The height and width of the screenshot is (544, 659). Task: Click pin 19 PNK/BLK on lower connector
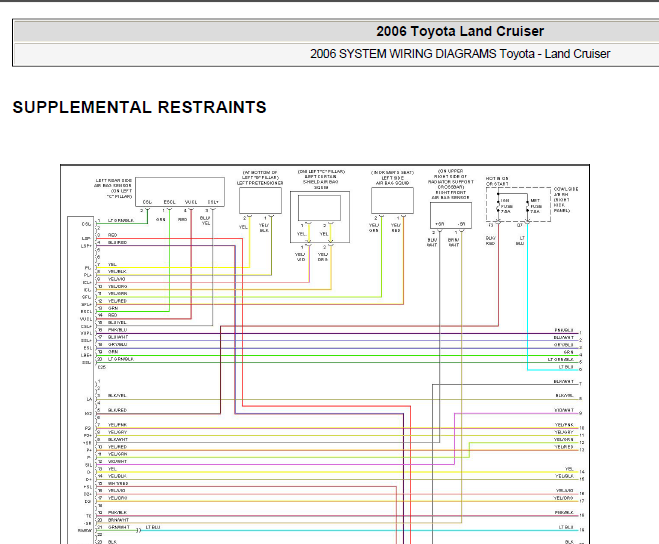[117, 513]
